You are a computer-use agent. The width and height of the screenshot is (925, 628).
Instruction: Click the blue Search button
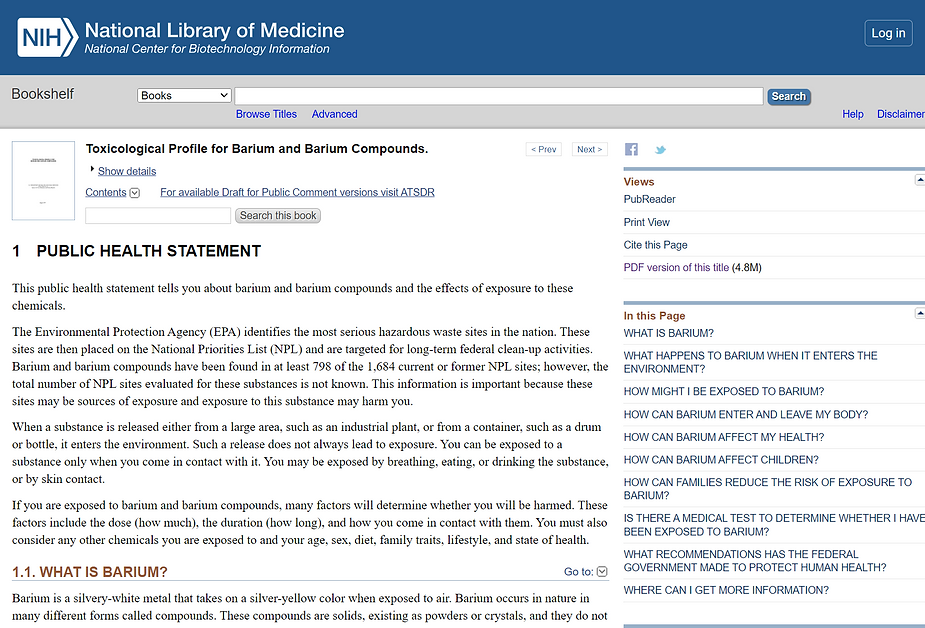788,97
